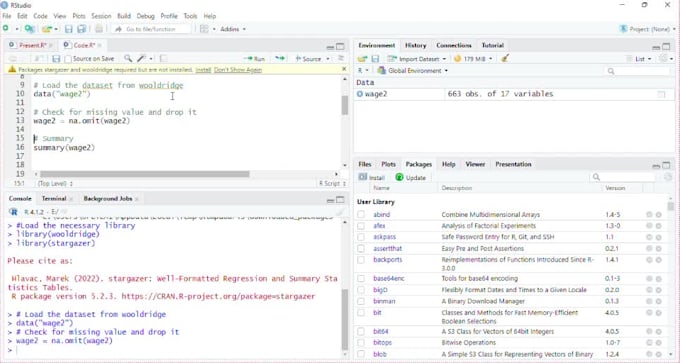Clear environment objects with the broom icon
680x363 pixels.
tap(505, 58)
